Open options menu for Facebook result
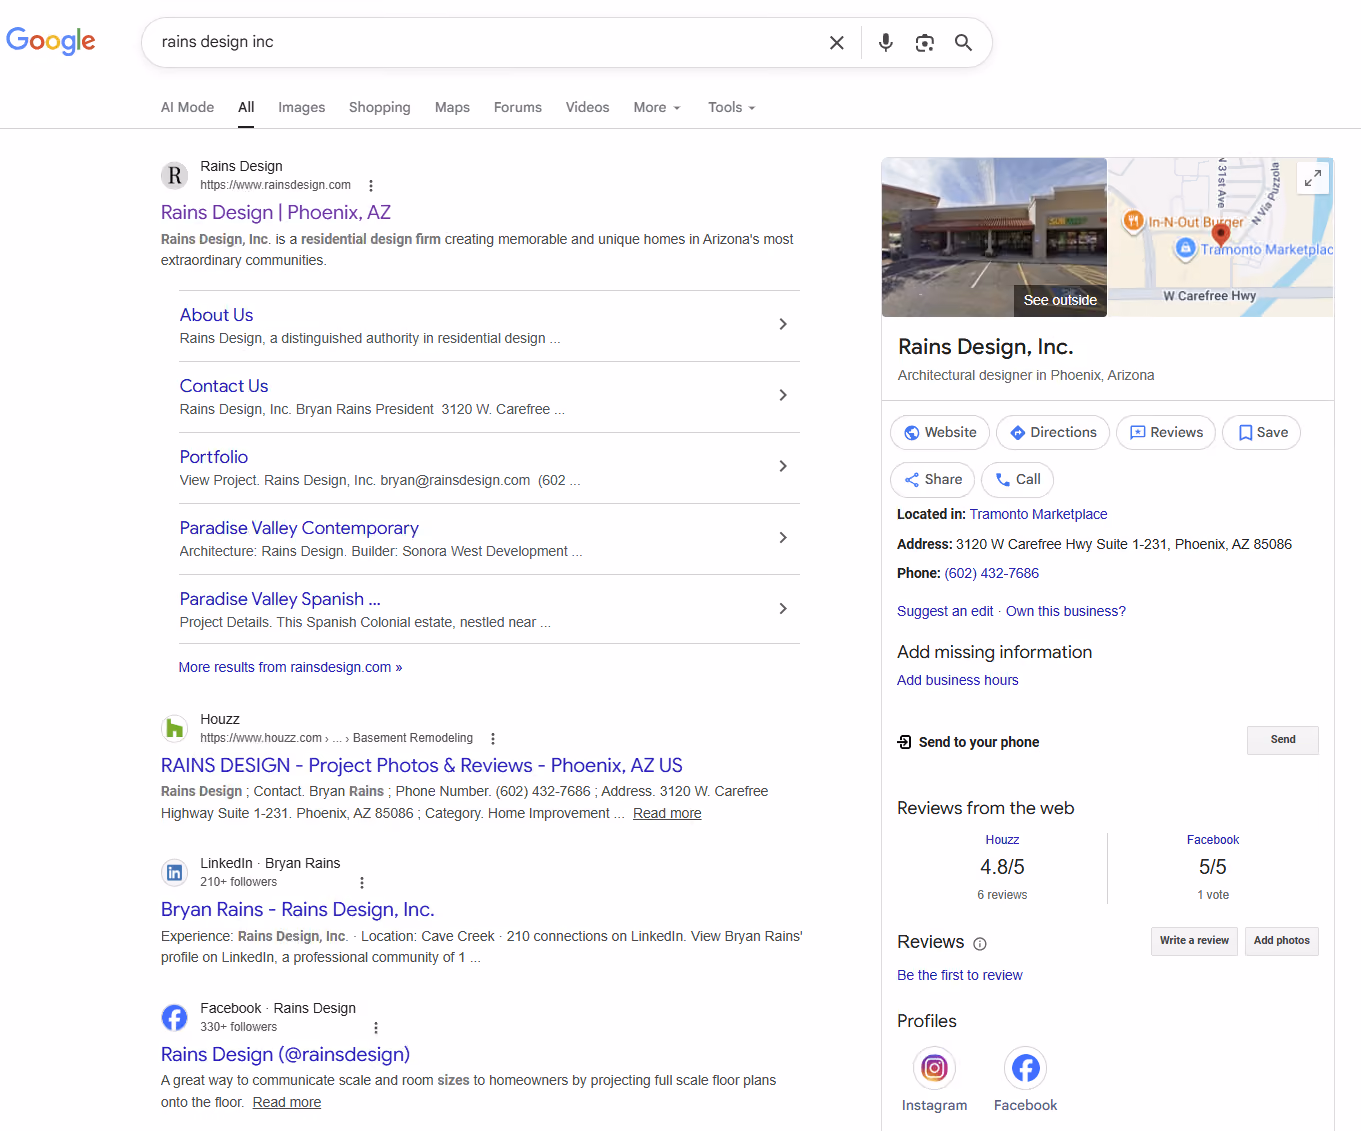This screenshot has height=1131, width=1361. tap(376, 1028)
